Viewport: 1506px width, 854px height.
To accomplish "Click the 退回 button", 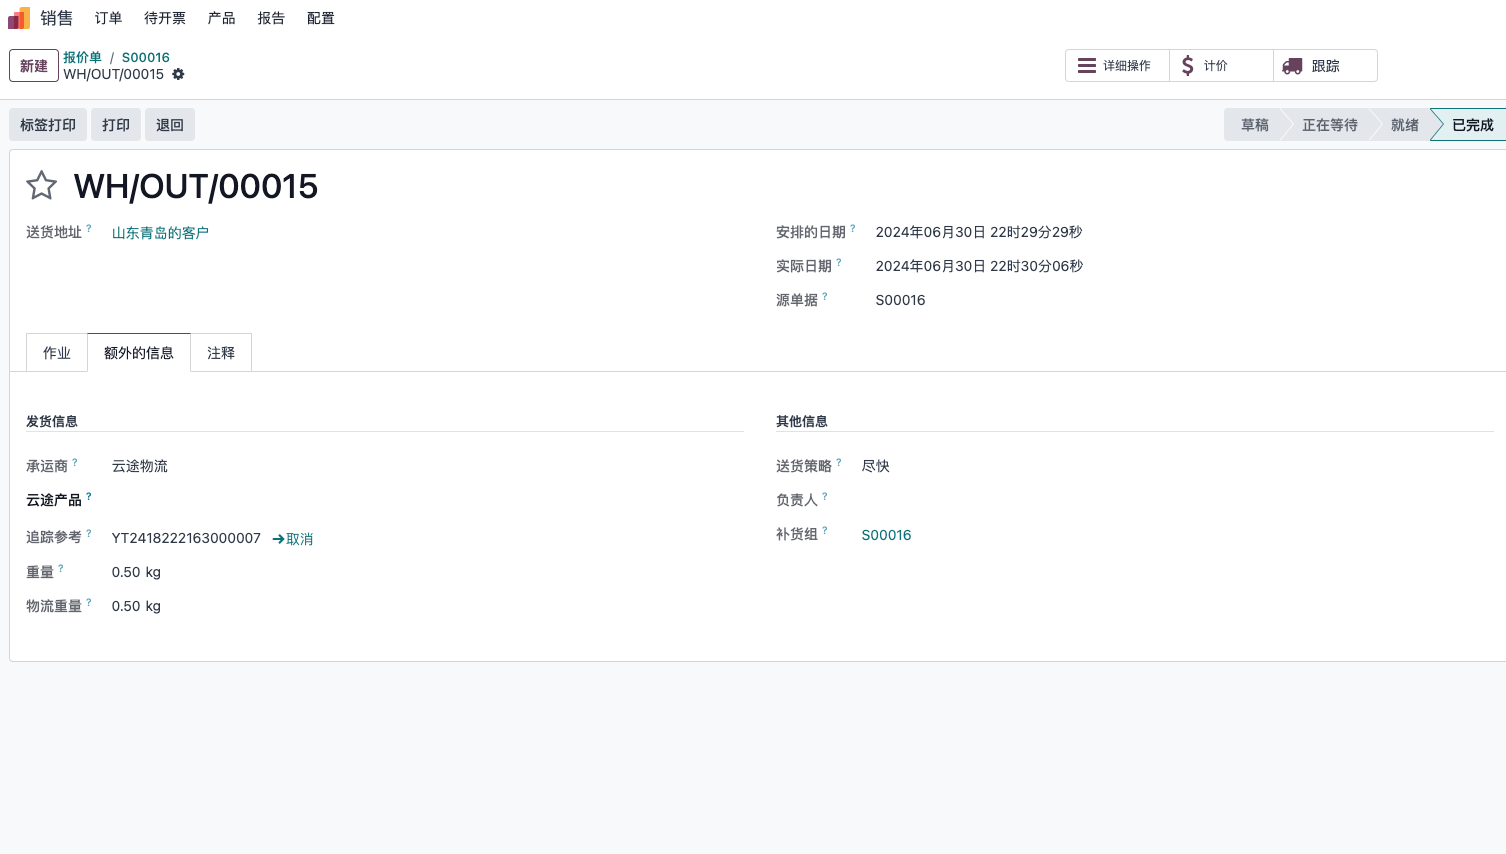I will pyautogui.click(x=170, y=125).
